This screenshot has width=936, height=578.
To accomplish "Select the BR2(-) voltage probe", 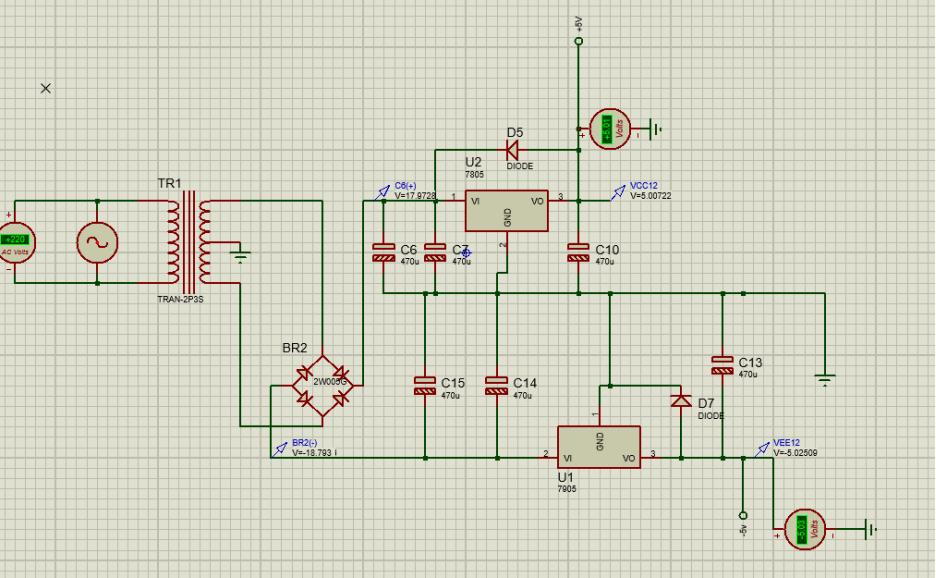I will click(279, 450).
